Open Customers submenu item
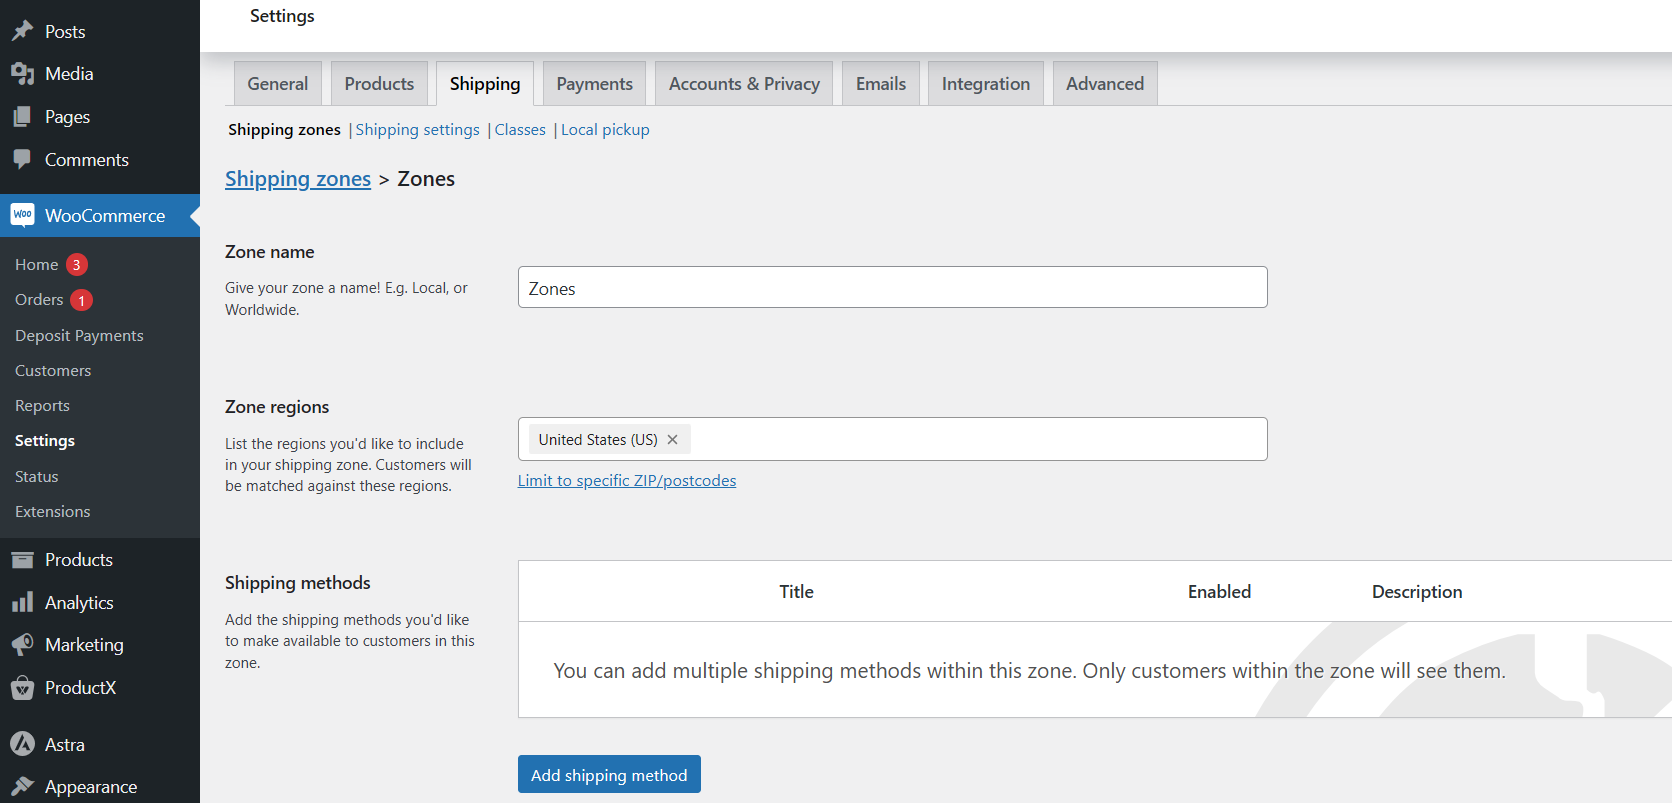The image size is (1672, 803). (x=53, y=370)
